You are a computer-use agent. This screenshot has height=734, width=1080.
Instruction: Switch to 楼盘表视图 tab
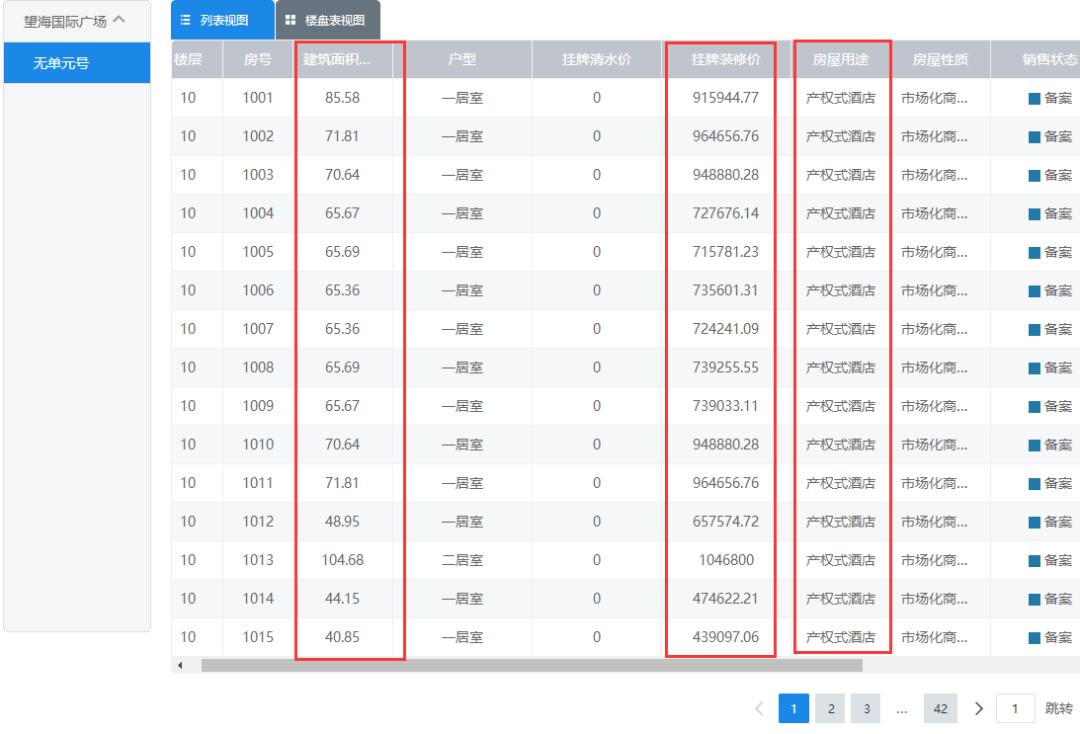[x=328, y=20]
